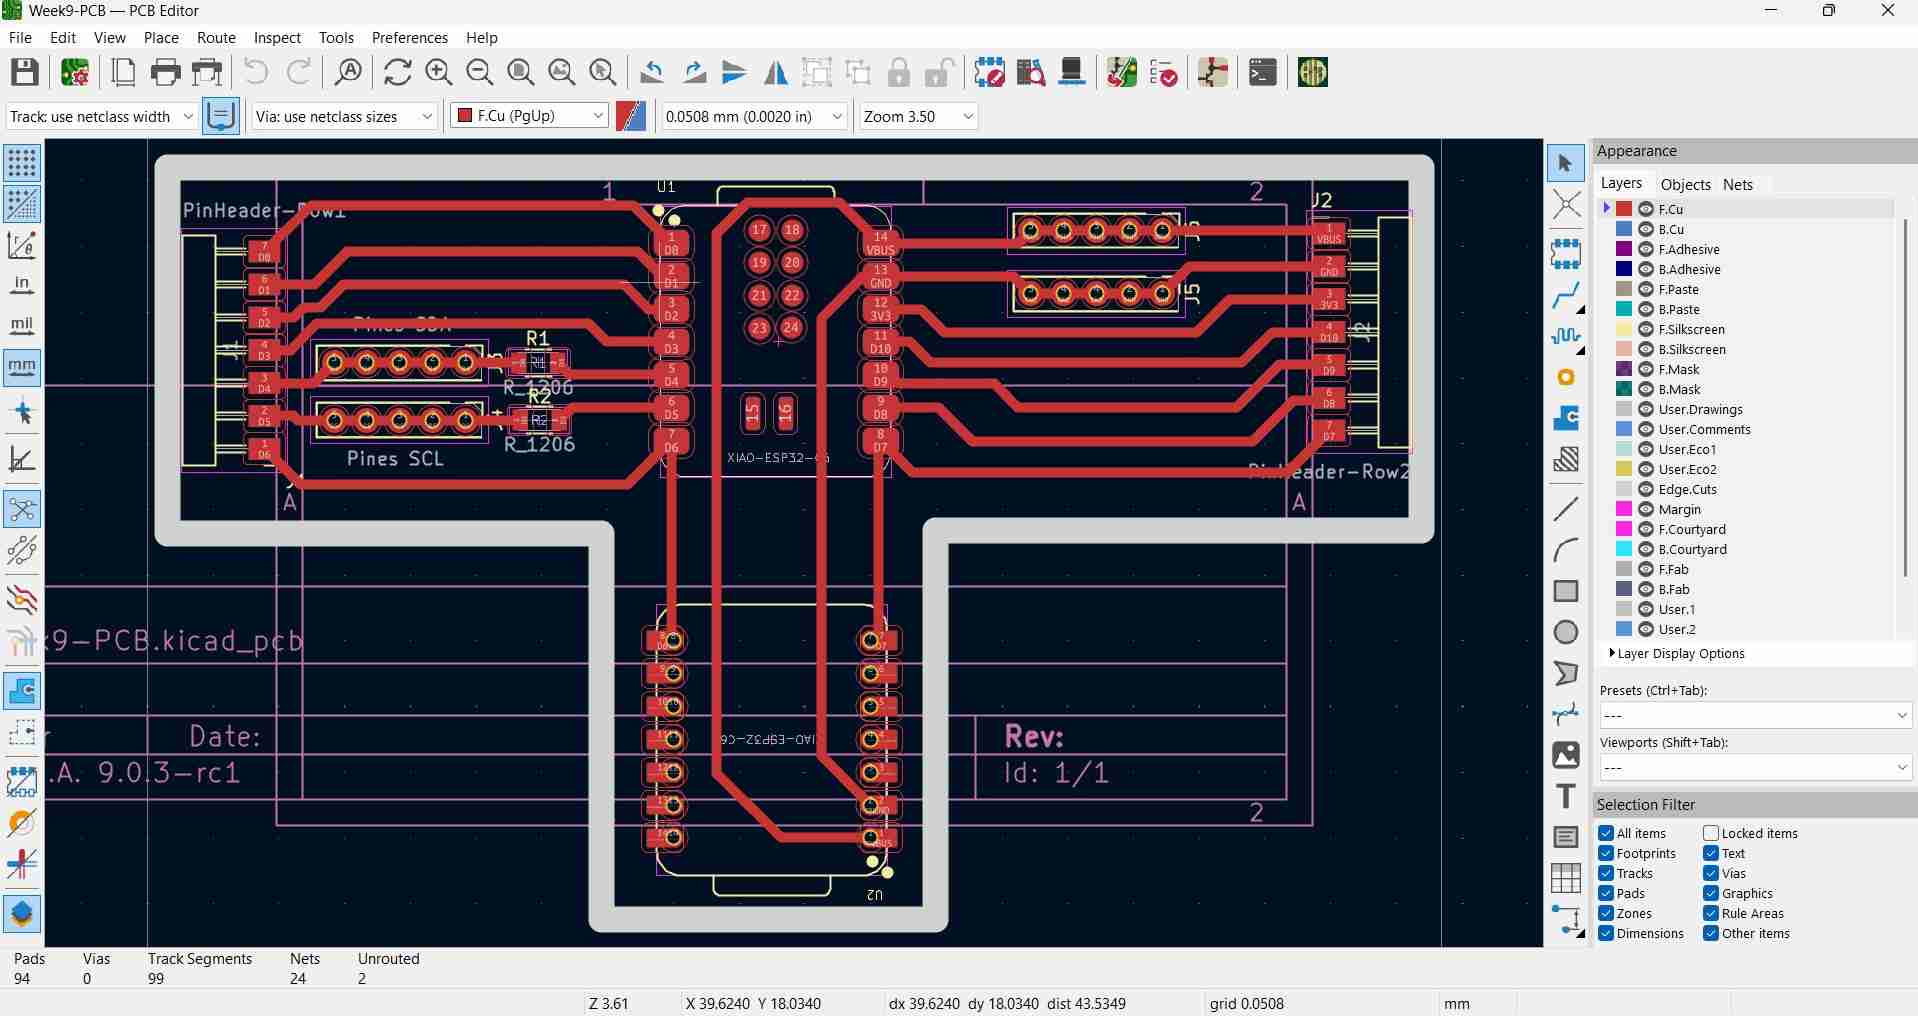Click the Plot icon in the toolbar
Screen dimensions: 1918x1016
tap(208, 72)
